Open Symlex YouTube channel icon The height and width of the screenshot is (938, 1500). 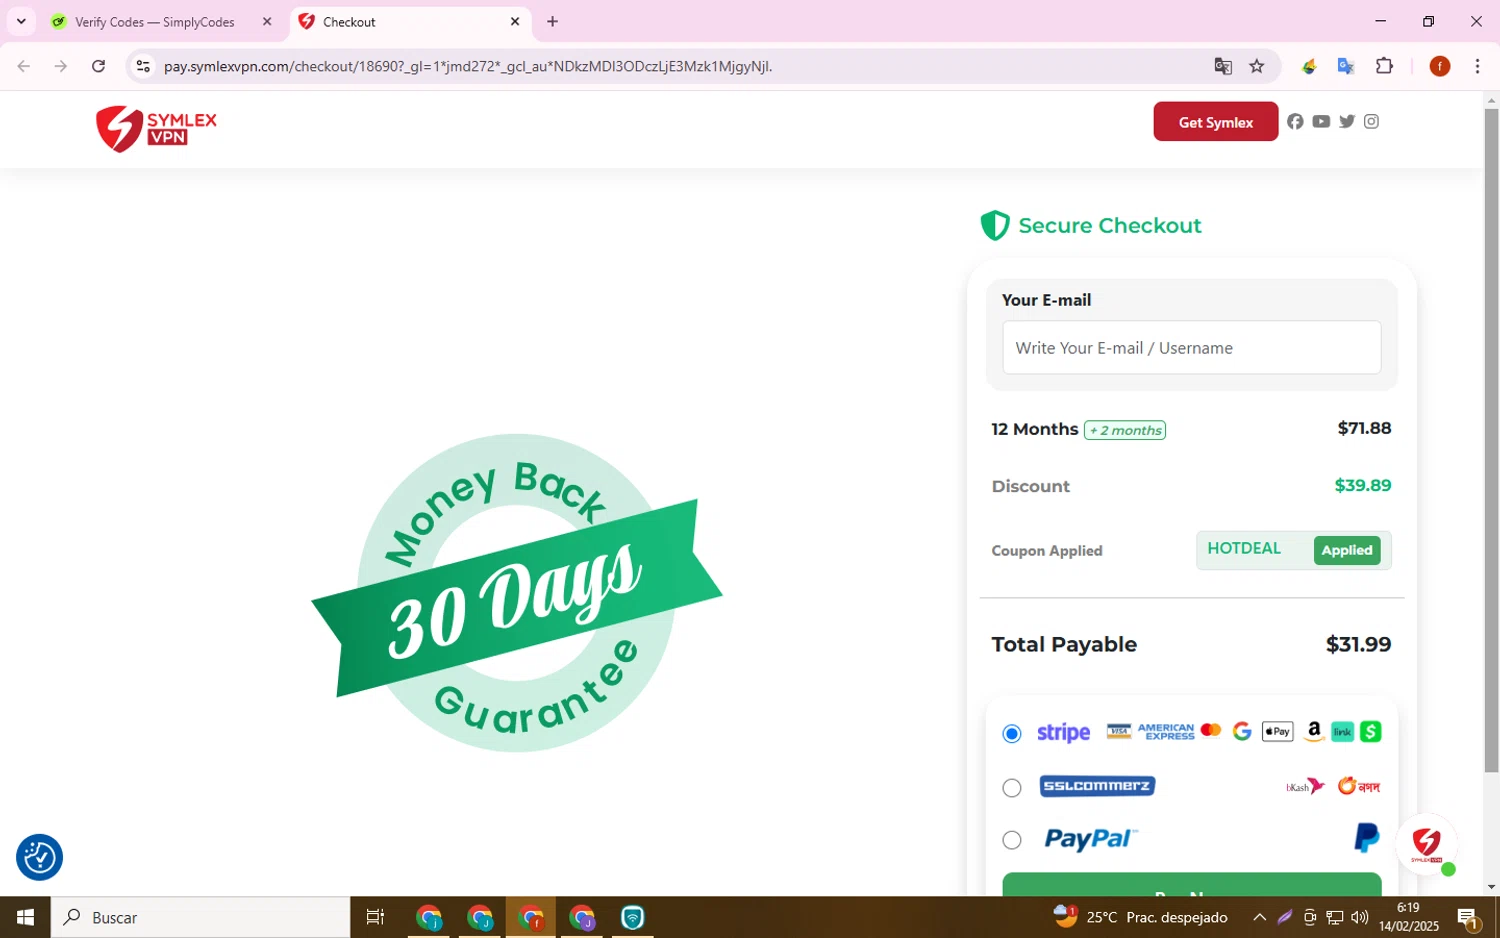[1321, 121]
